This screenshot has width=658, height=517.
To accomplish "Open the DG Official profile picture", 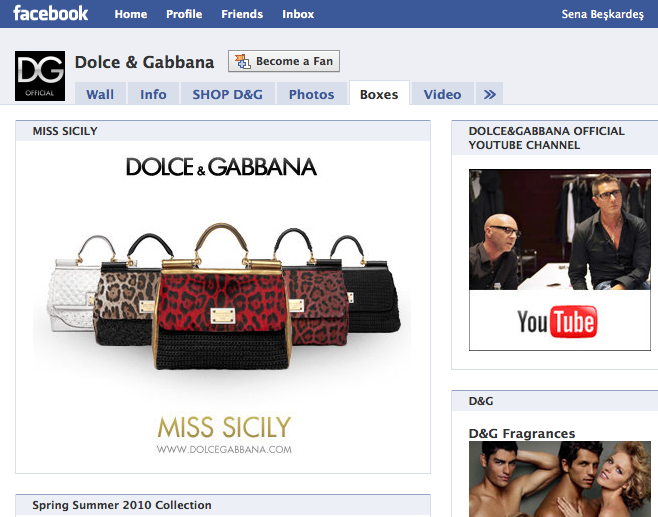I will pos(40,76).
